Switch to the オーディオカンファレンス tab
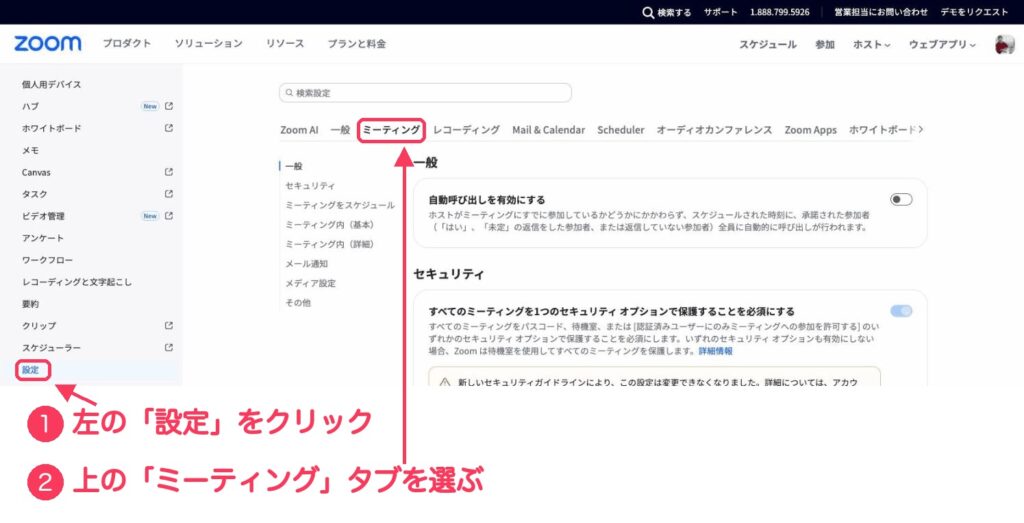The image size is (1024, 523). 714,130
